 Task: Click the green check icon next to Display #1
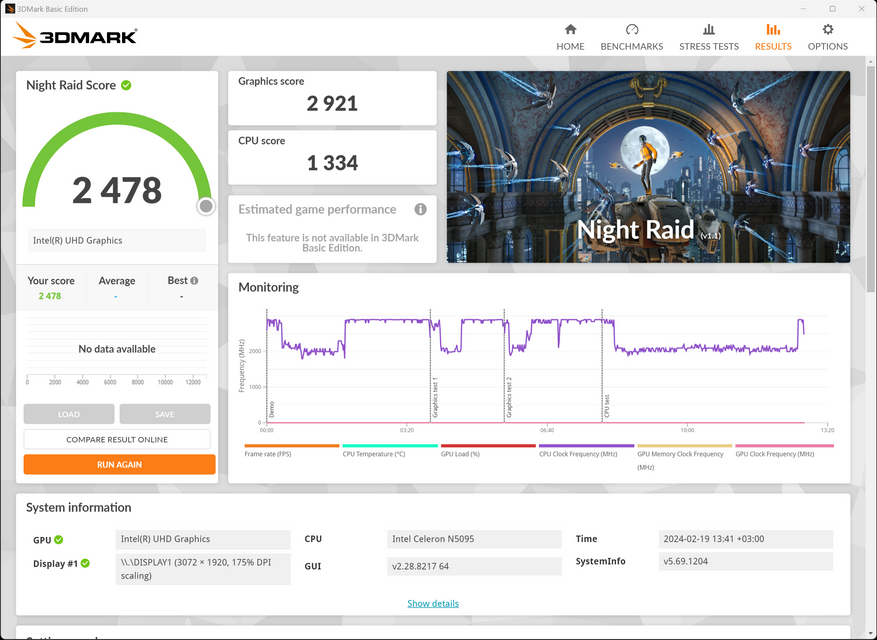(85, 563)
